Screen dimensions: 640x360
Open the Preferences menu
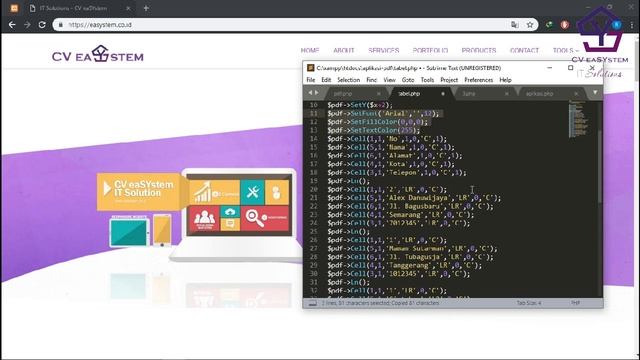point(479,80)
